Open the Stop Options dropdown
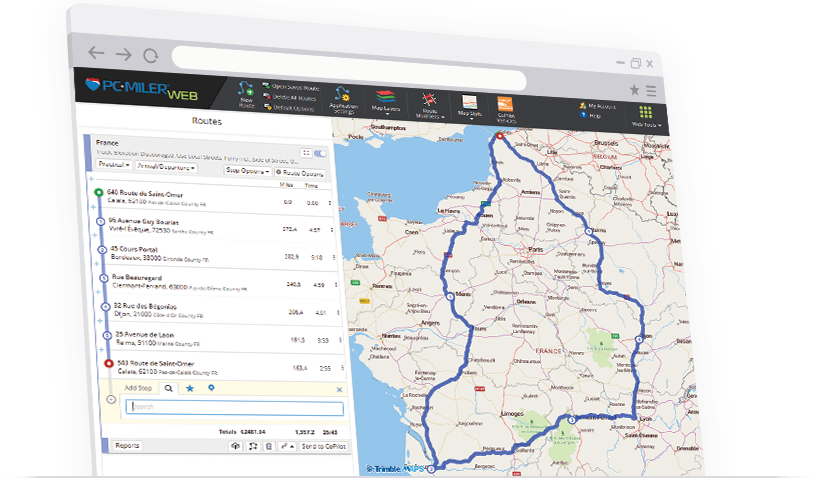The width and height of the screenshot is (823, 488). pyautogui.click(x=247, y=171)
